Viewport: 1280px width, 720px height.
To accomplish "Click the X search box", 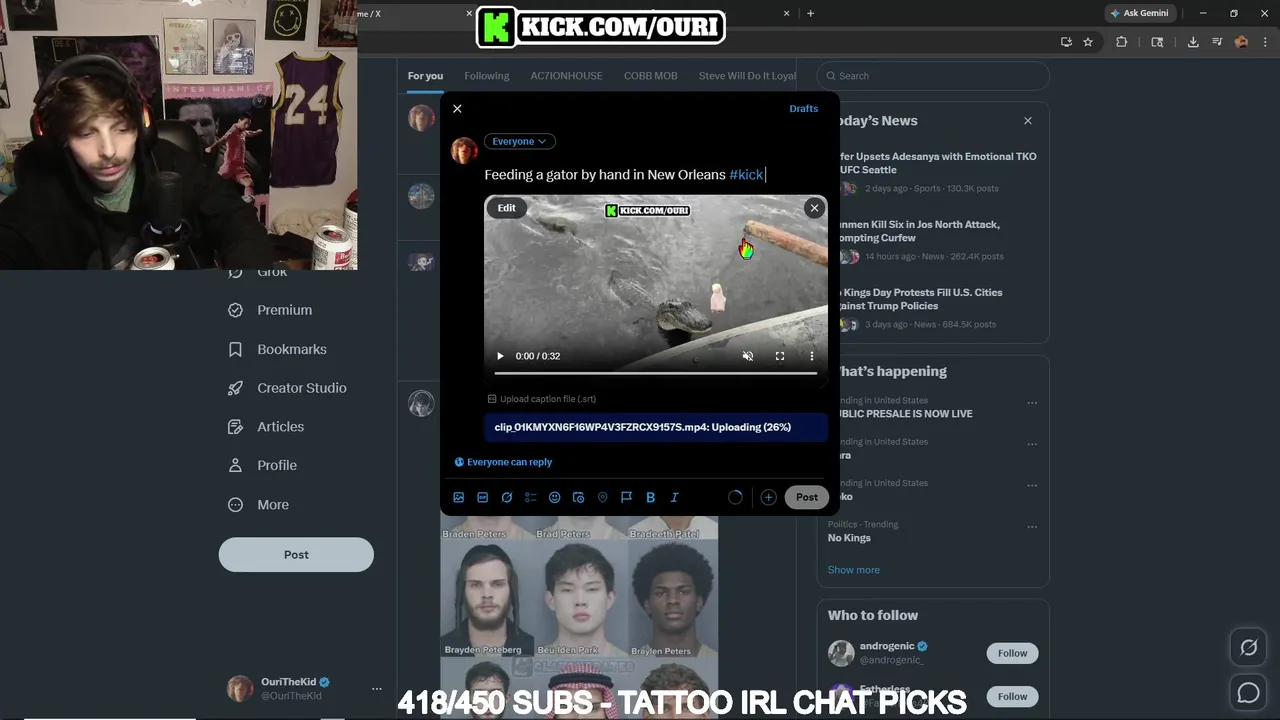I will pyautogui.click(x=933, y=76).
